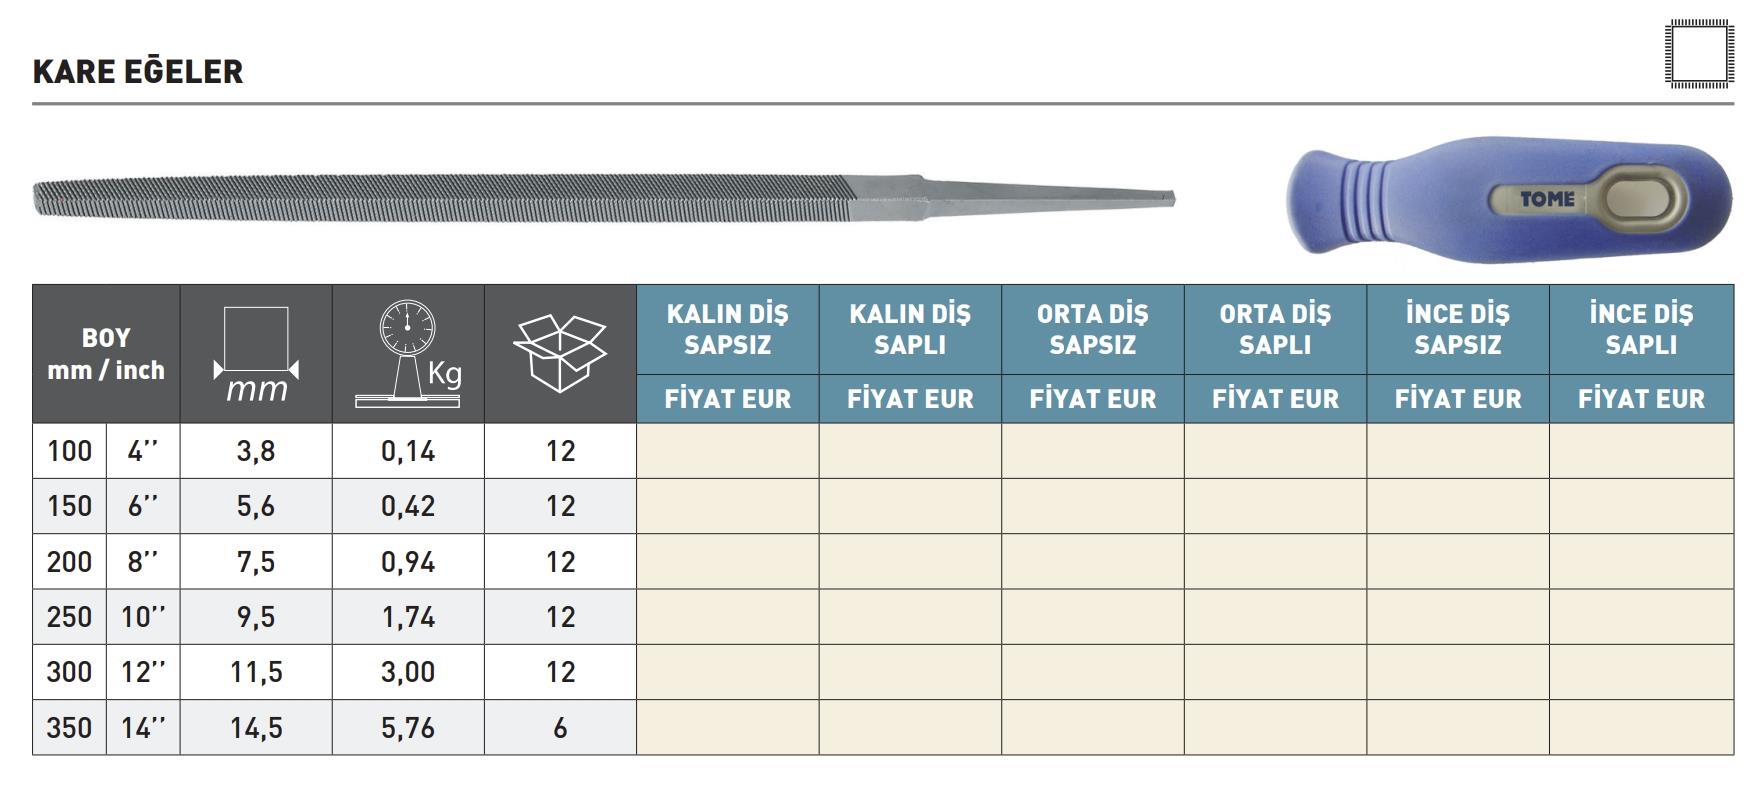
Task: Select the KALIN DİŞ SAPSIZ column header
Action: [727, 329]
